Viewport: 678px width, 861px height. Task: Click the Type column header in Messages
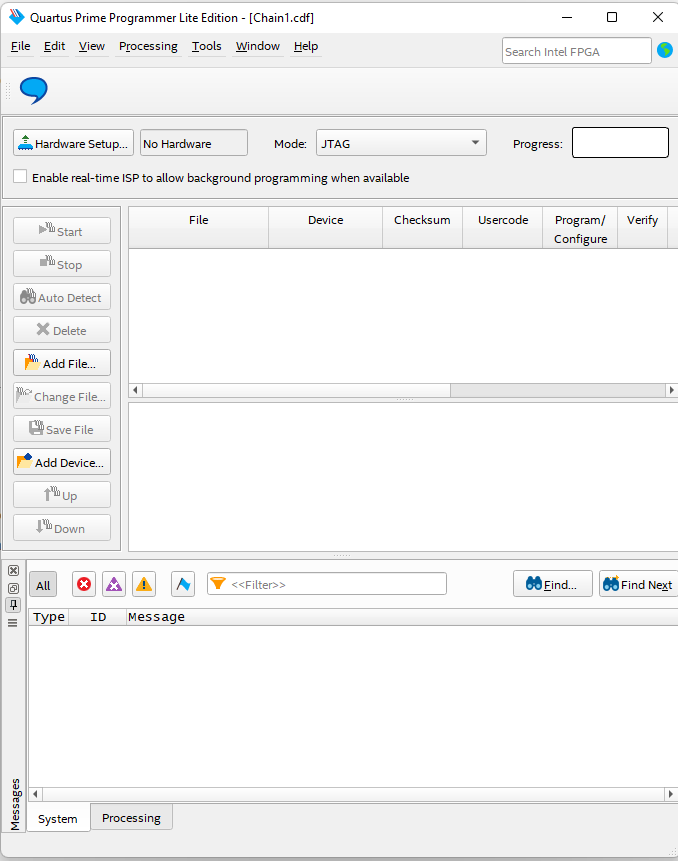point(49,617)
